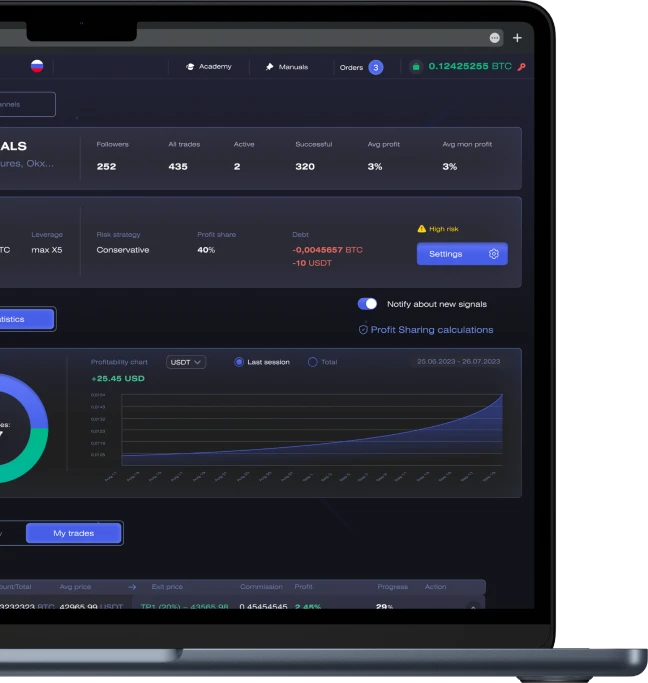Click the gear icon on Settings button
Viewport: 648px width, 683px height.
click(x=494, y=254)
